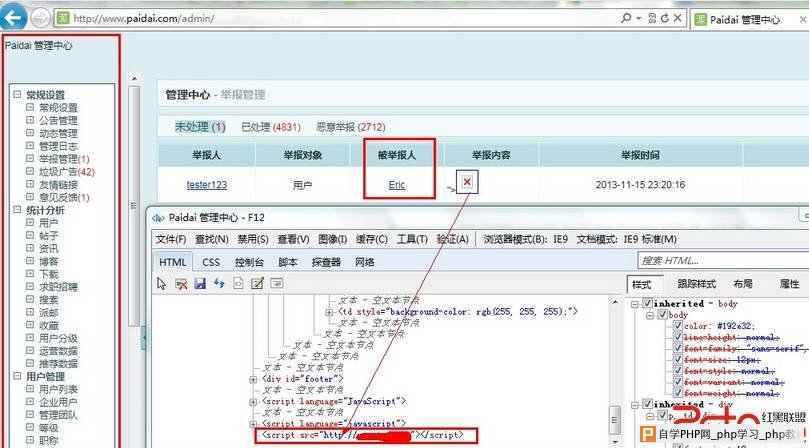Uncheck the body rule checkbox
This screenshot has height=448, width=809.
tap(662, 315)
